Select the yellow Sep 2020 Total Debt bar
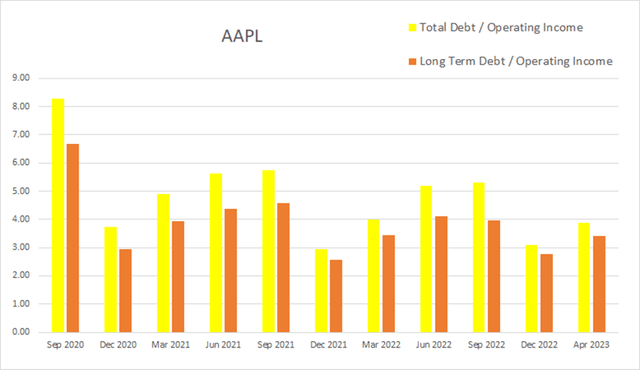The image size is (640, 370). click(x=58, y=215)
